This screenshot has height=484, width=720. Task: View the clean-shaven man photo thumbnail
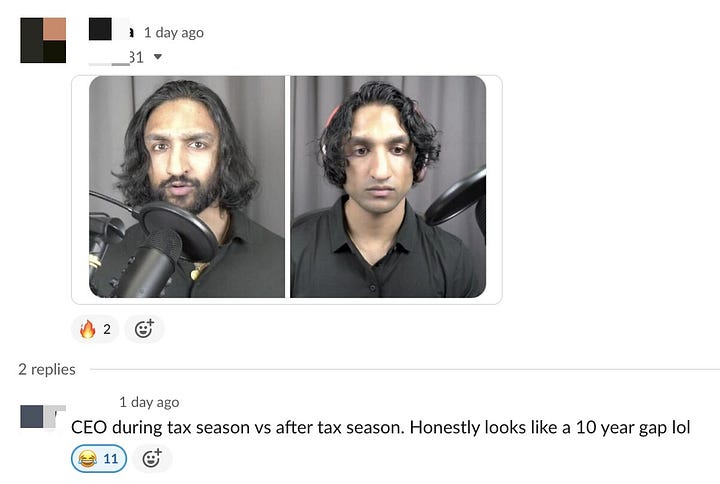[x=388, y=187]
